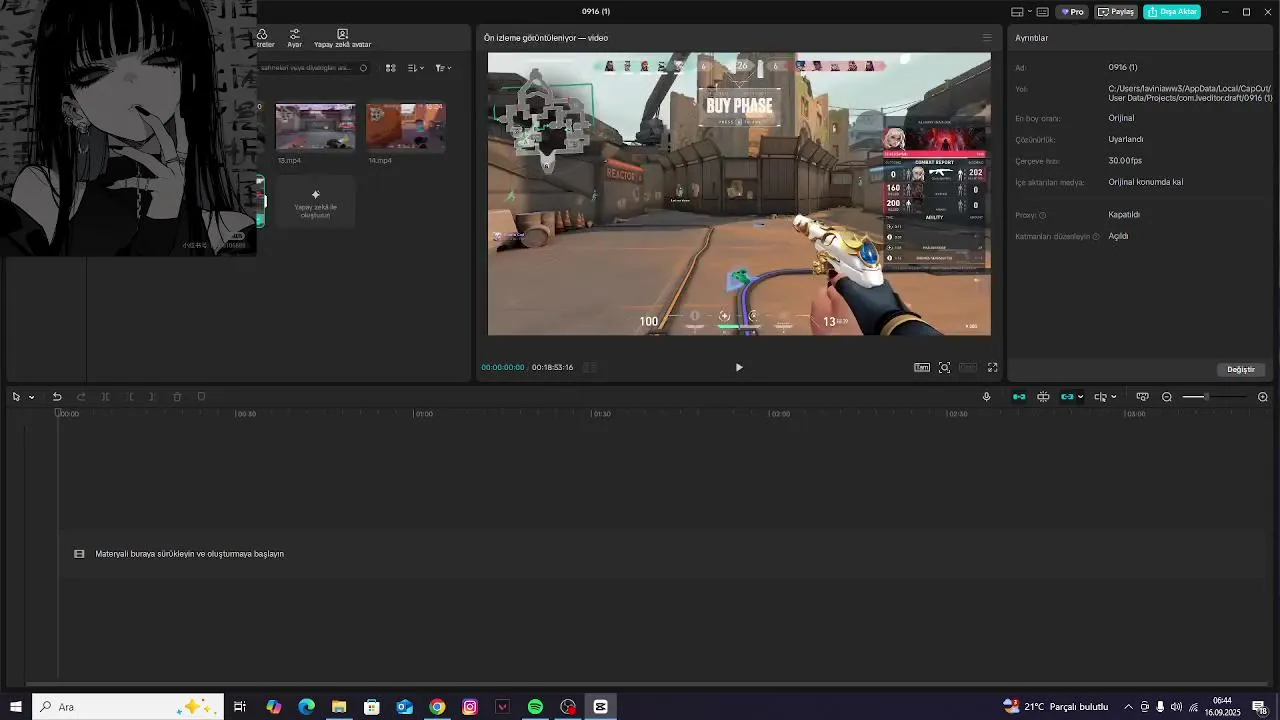Click the 30.00fps frame rate value
Screen dimensions: 1280x720
click(x=1125, y=161)
